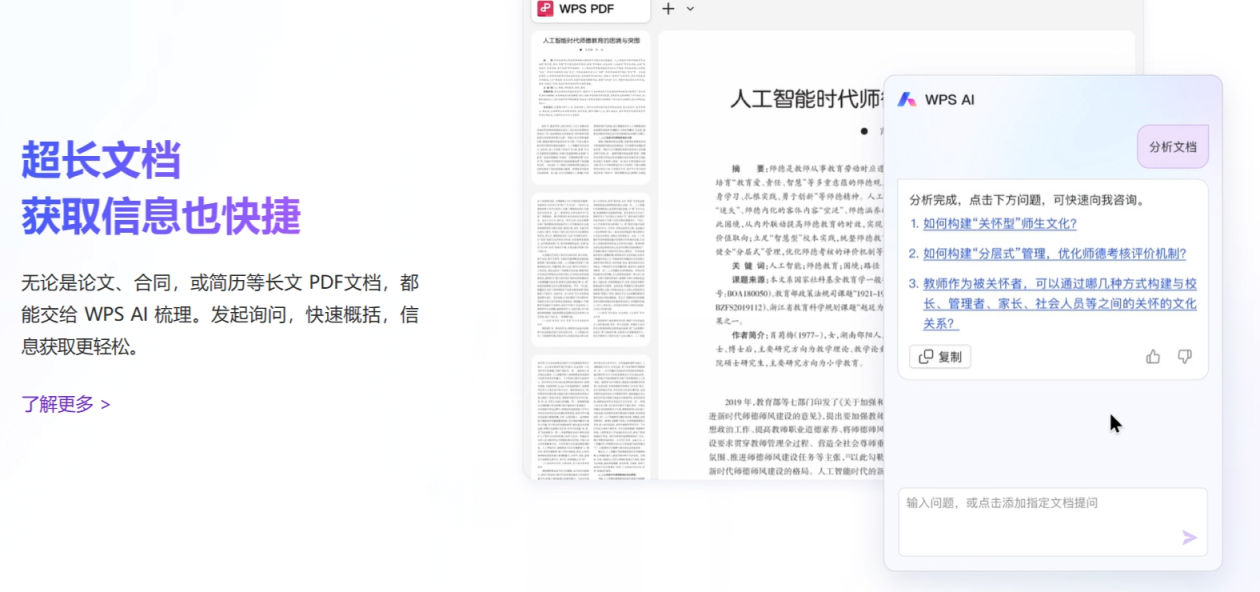Select the third page thumbnail
1260x592 pixels.
tap(591, 415)
